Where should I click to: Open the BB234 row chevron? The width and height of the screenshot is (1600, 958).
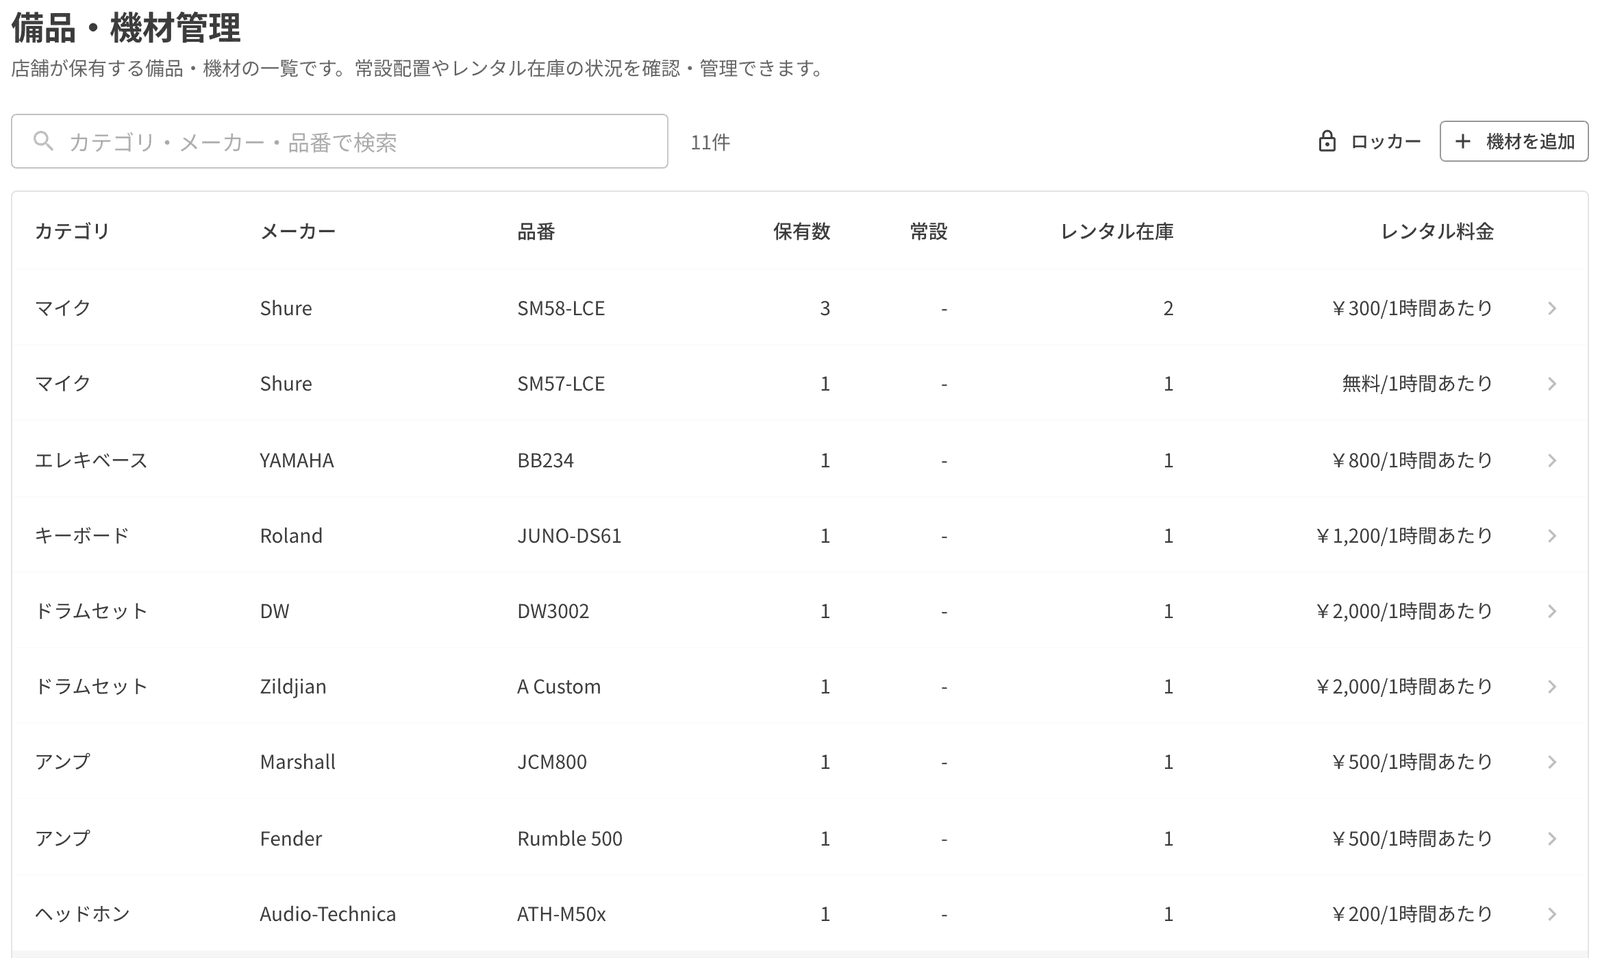tap(1552, 460)
